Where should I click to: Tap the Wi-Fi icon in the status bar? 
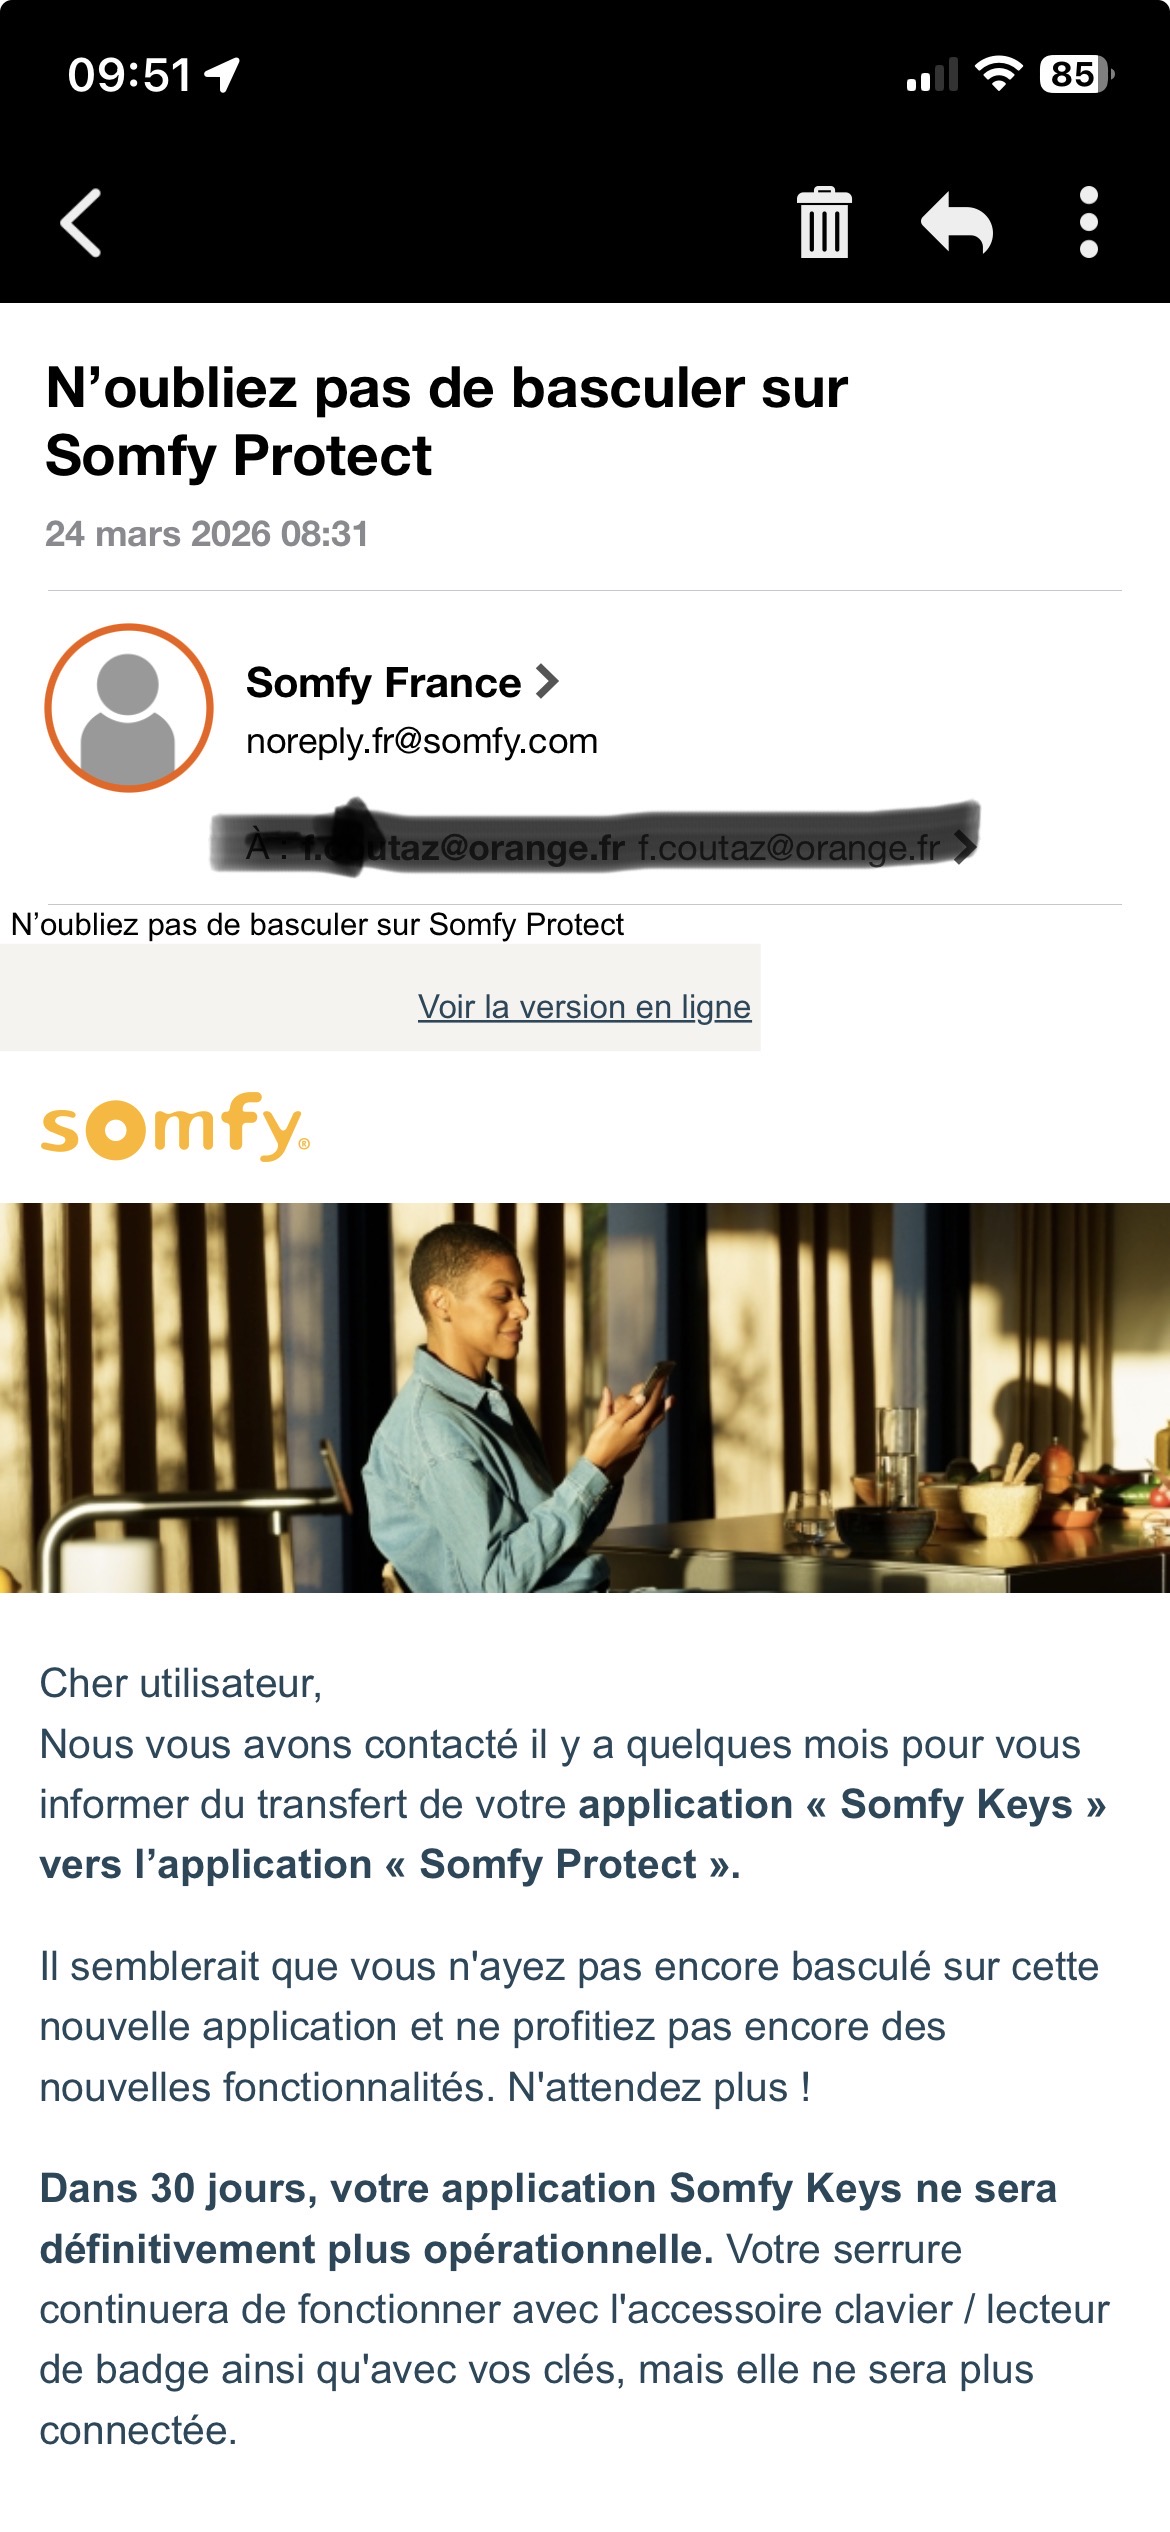997,74
